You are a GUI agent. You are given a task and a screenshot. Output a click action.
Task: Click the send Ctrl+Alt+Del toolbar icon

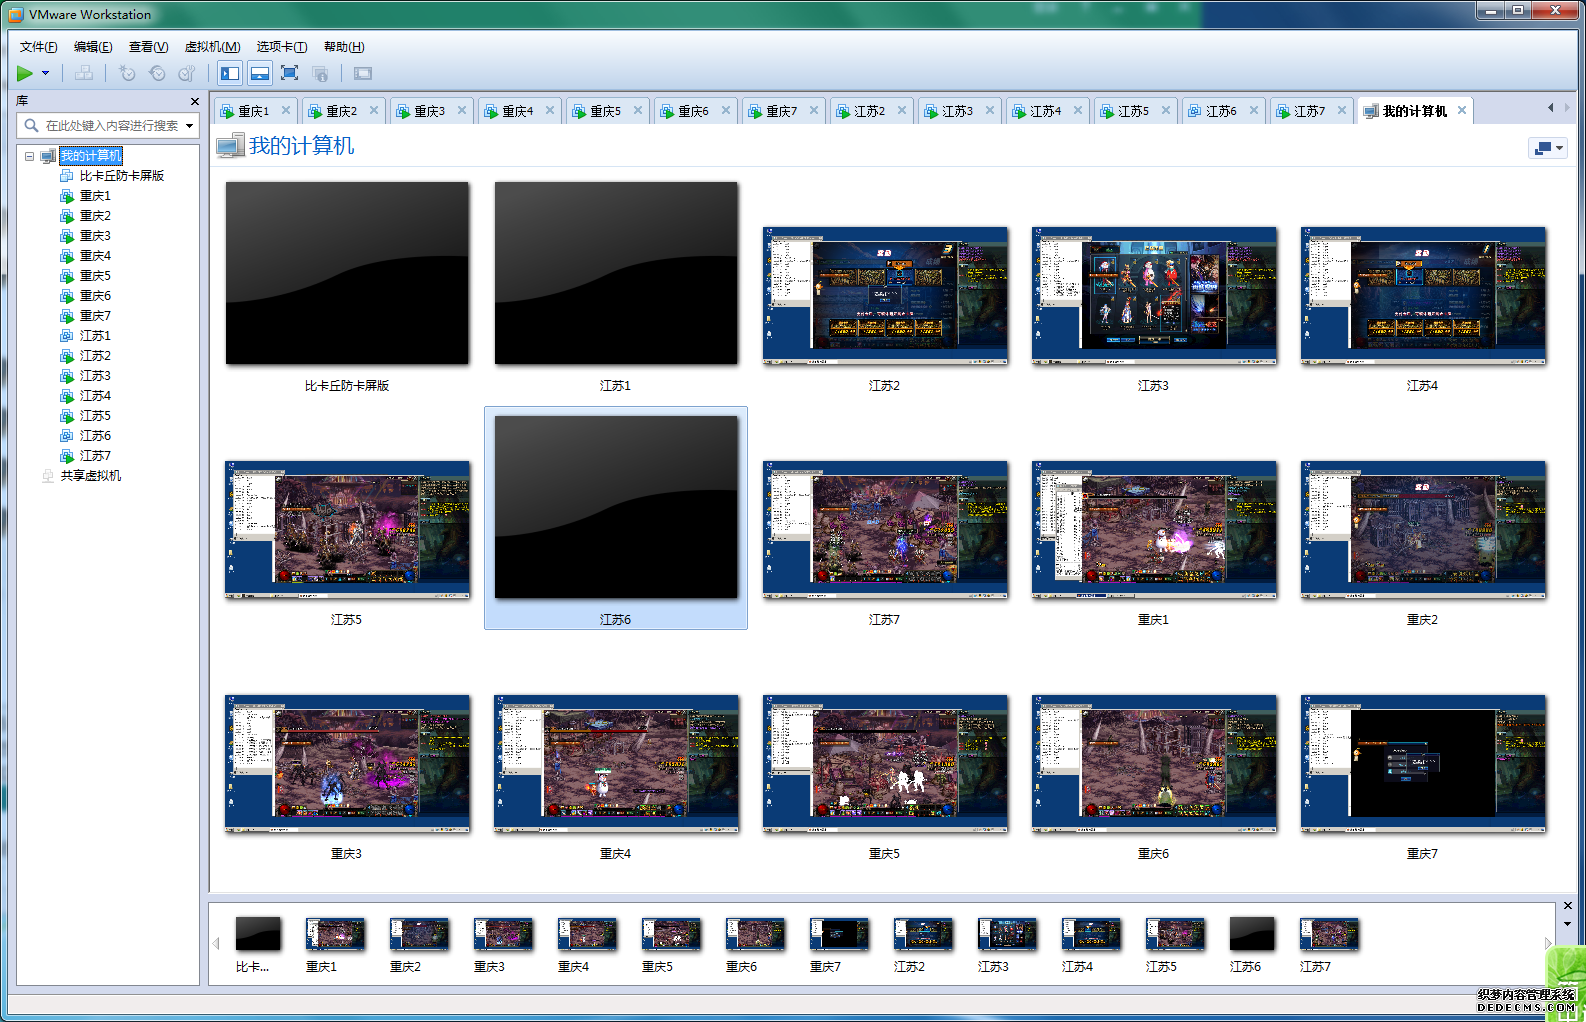[x=84, y=73]
